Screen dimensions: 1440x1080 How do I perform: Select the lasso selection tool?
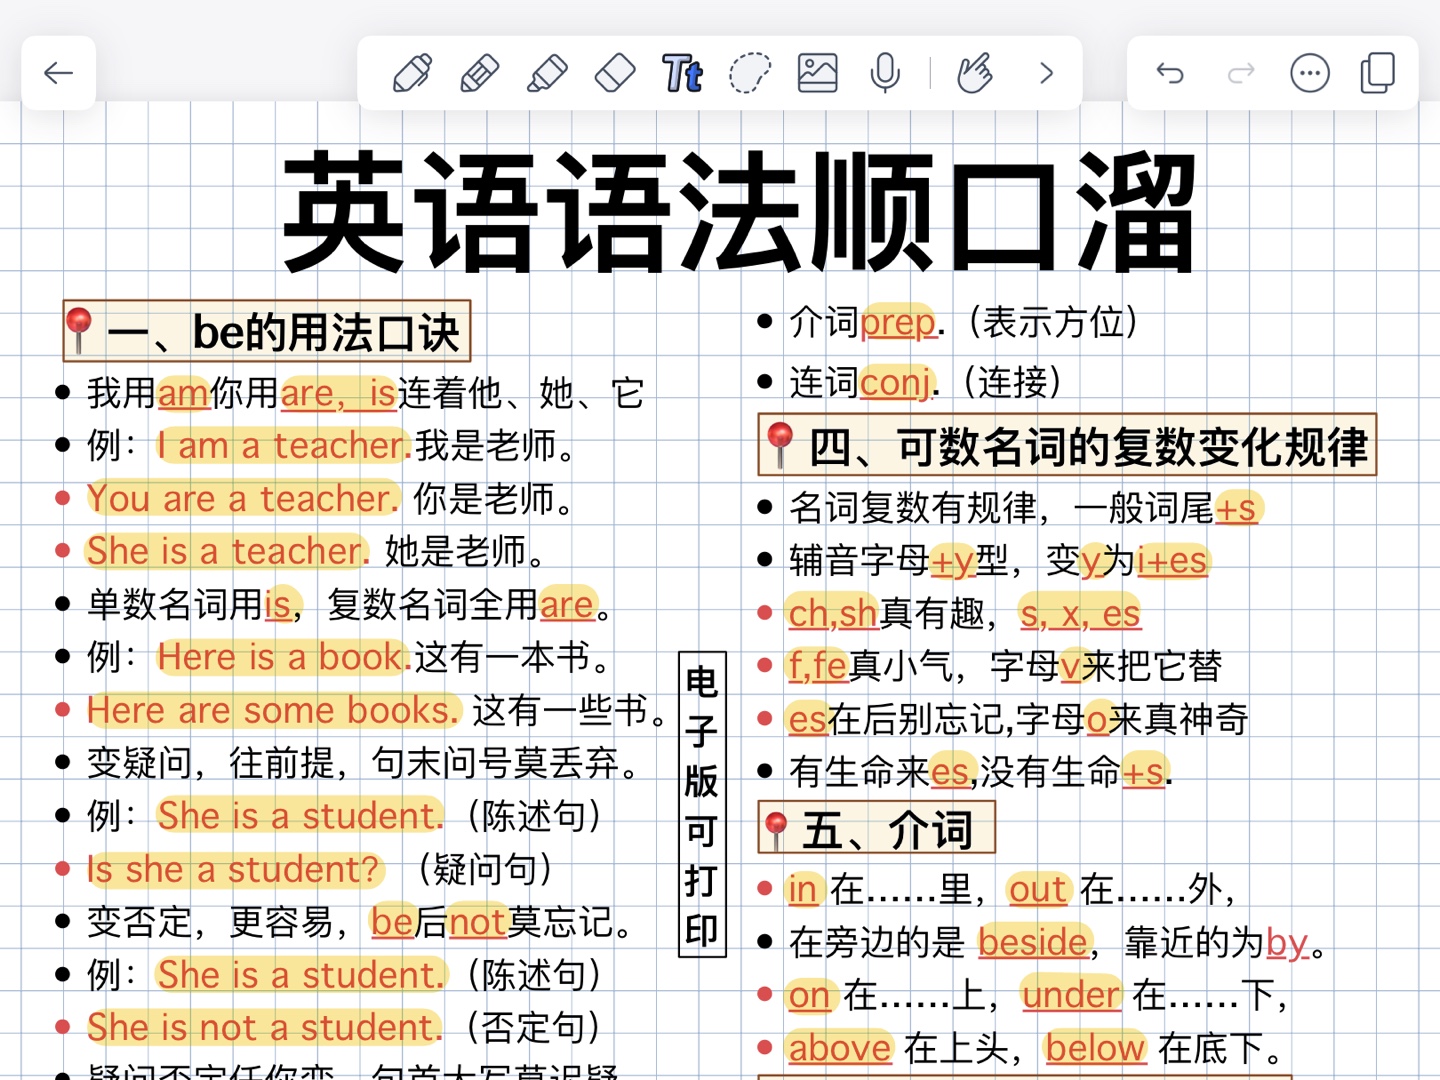(750, 72)
